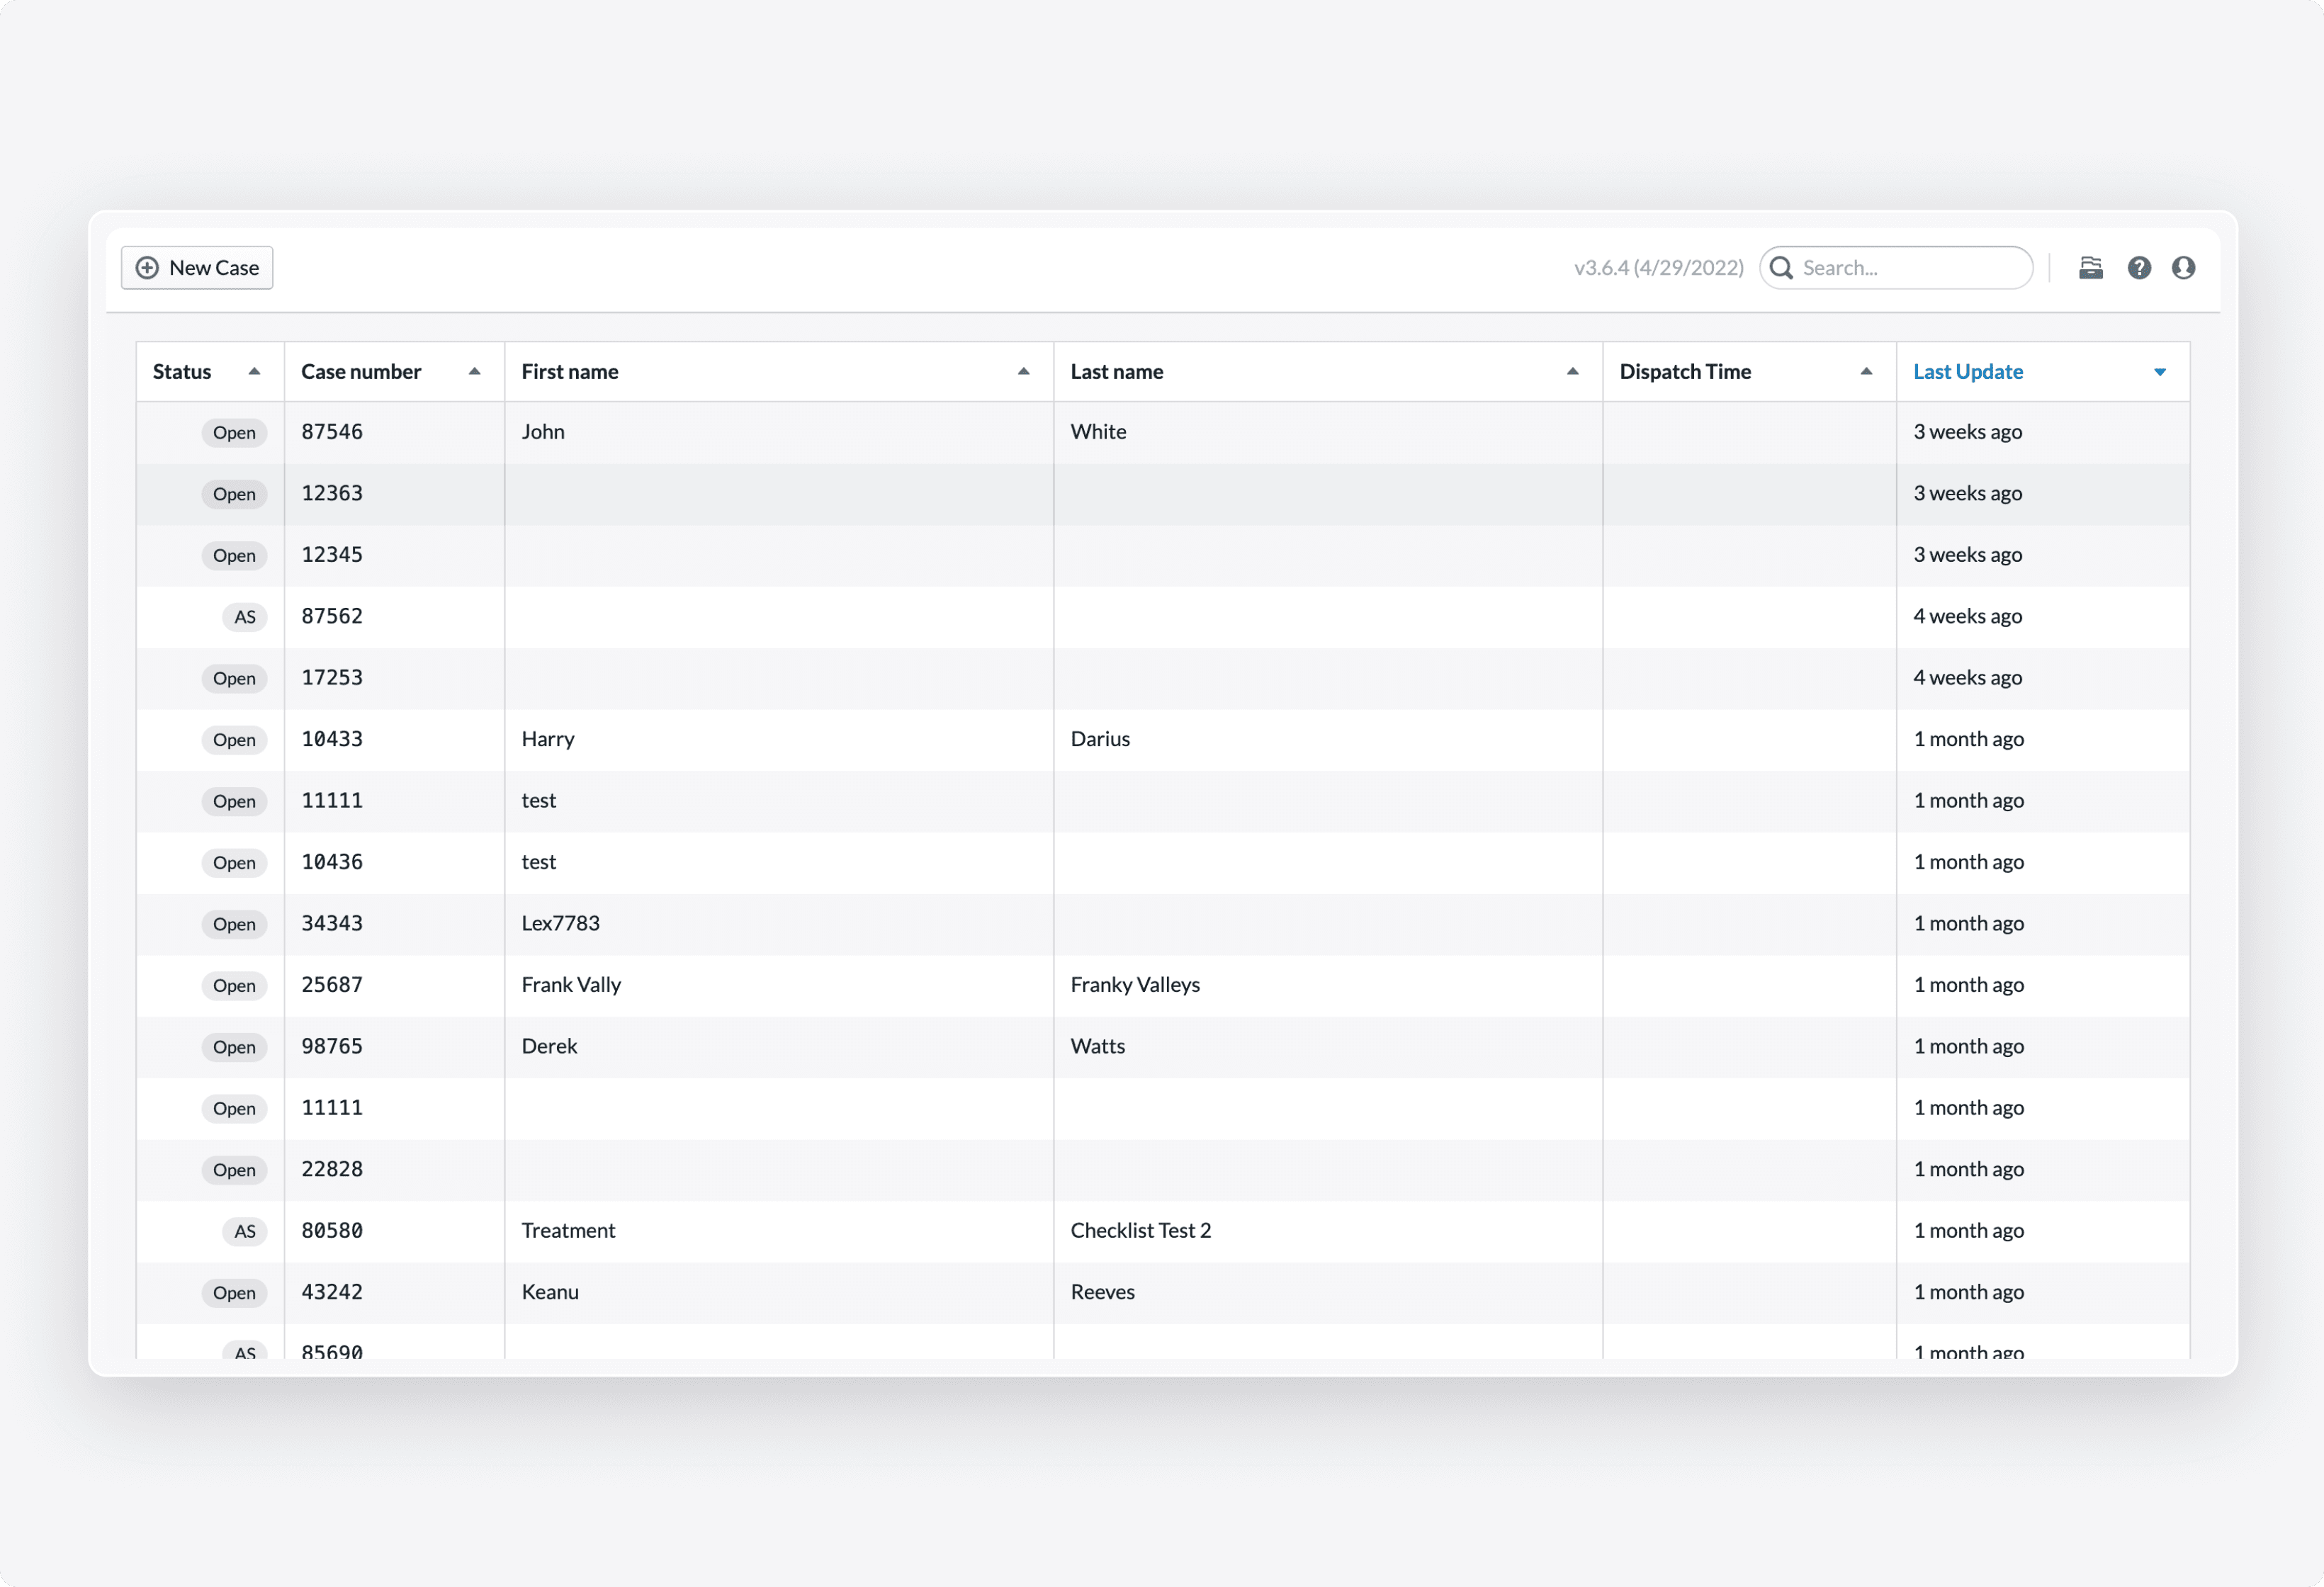Click last name White
Viewport: 2324px width, 1587px height.
1098,432
